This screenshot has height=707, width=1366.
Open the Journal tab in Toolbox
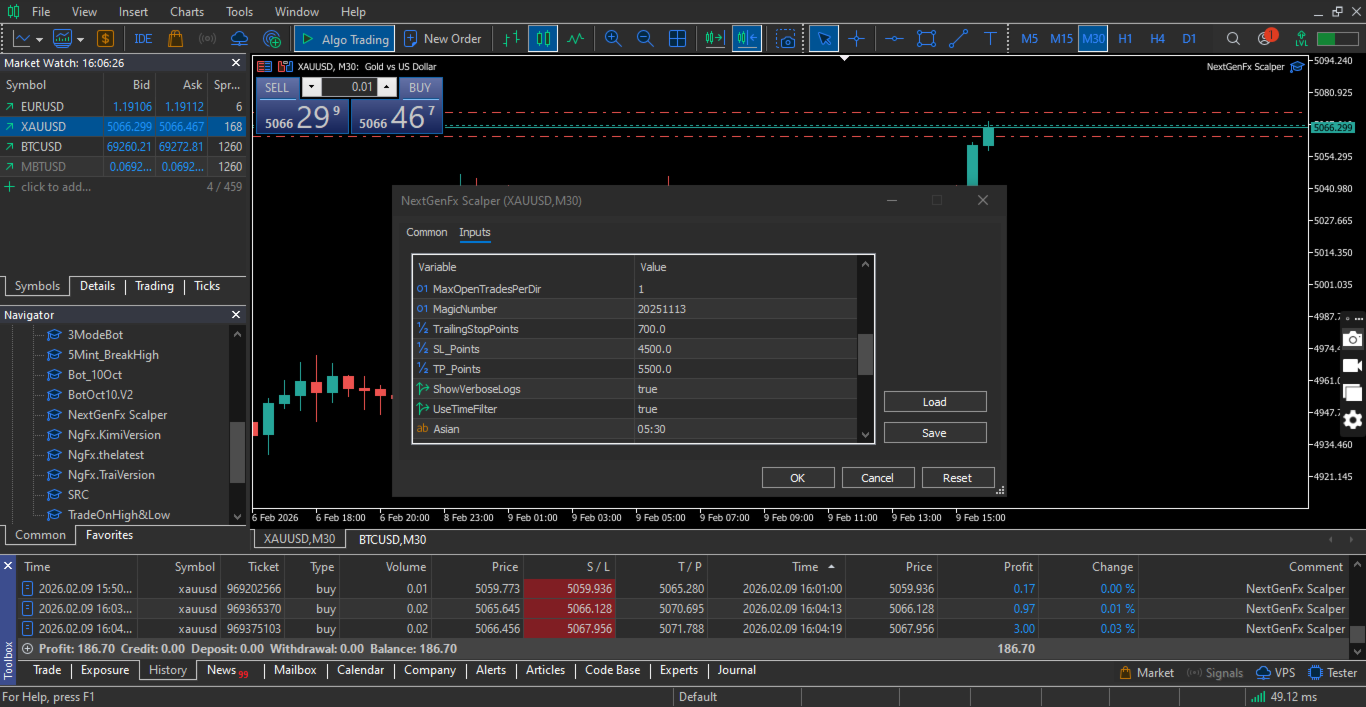(x=737, y=670)
